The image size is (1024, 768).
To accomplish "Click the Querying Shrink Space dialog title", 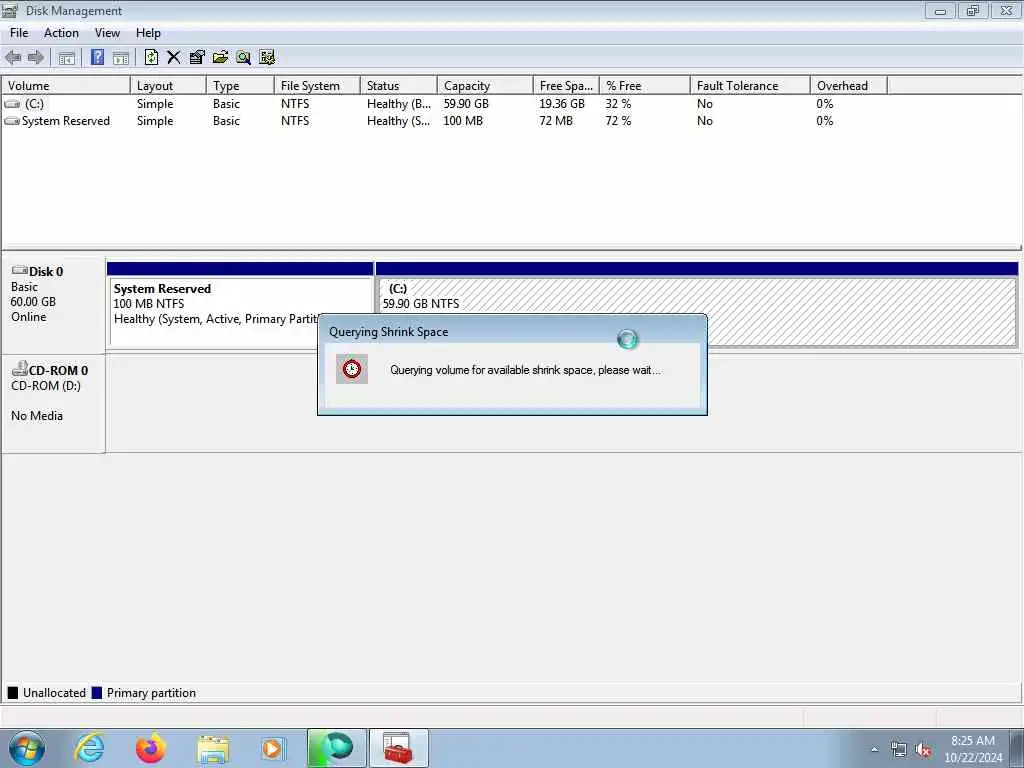I will pyautogui.click(x=389, y=332).
